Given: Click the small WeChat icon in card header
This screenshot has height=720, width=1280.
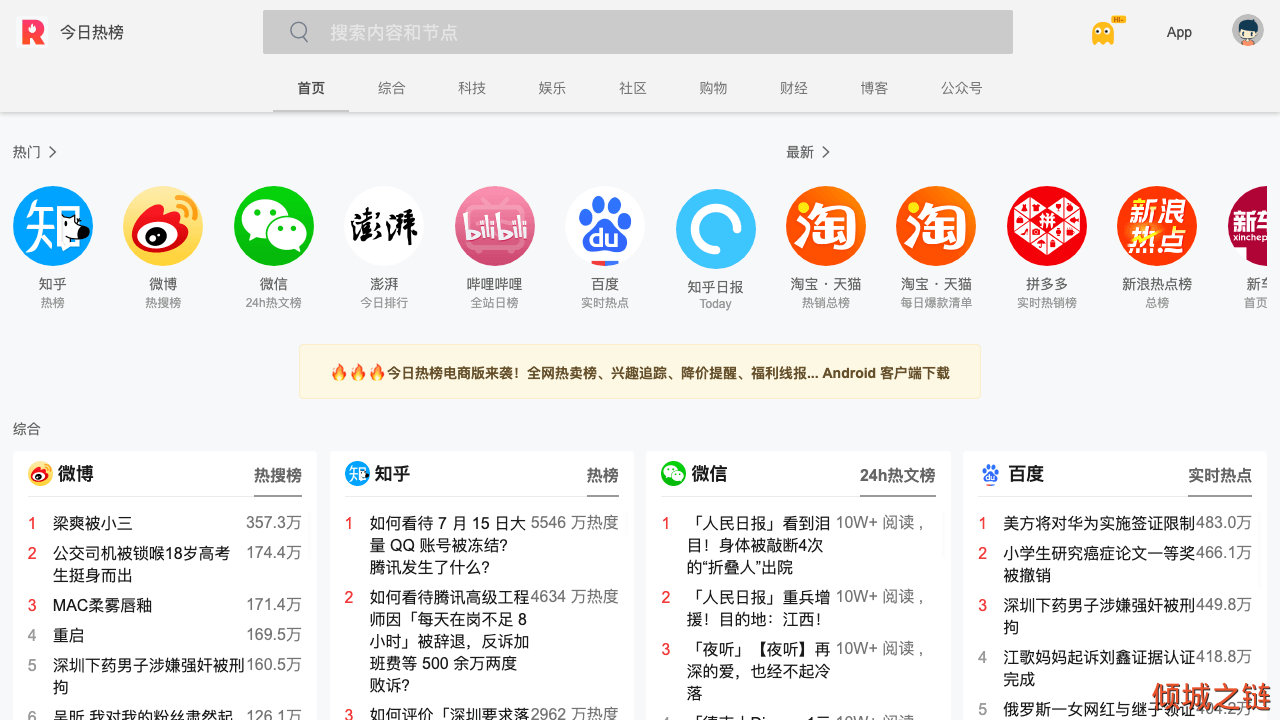Looking at the screenshot, I should (673, 474).
